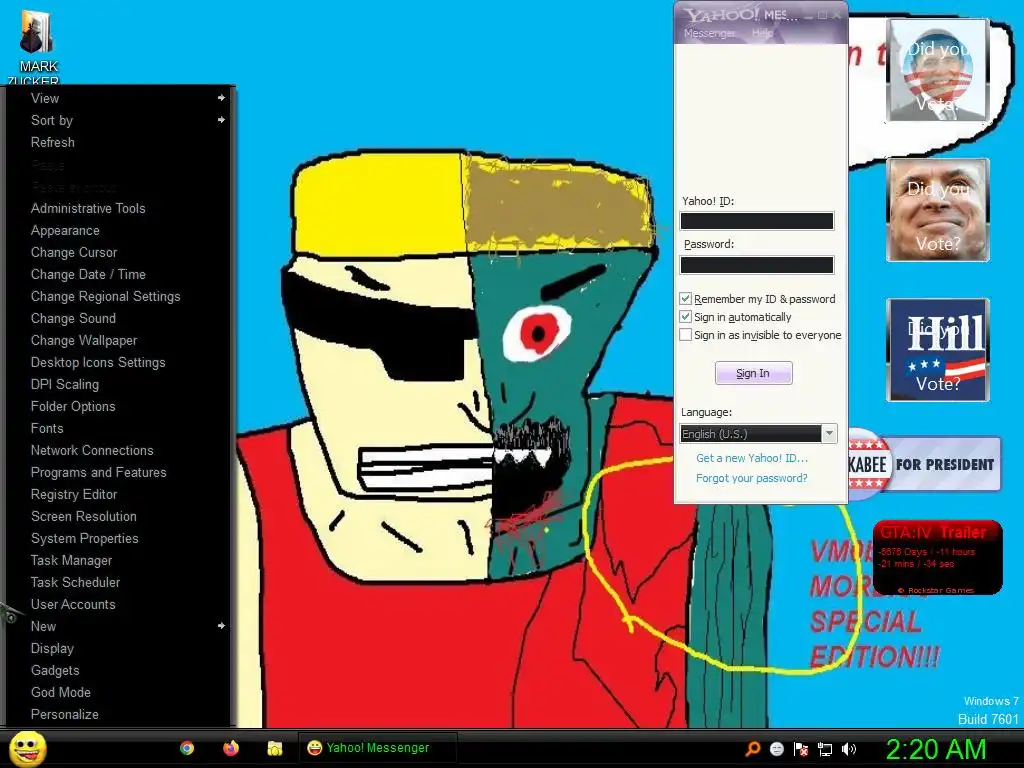Screen dimensions: 1024x768
Task: Open the Messenger menu in Yahoo window
Action: coord(709,33)
